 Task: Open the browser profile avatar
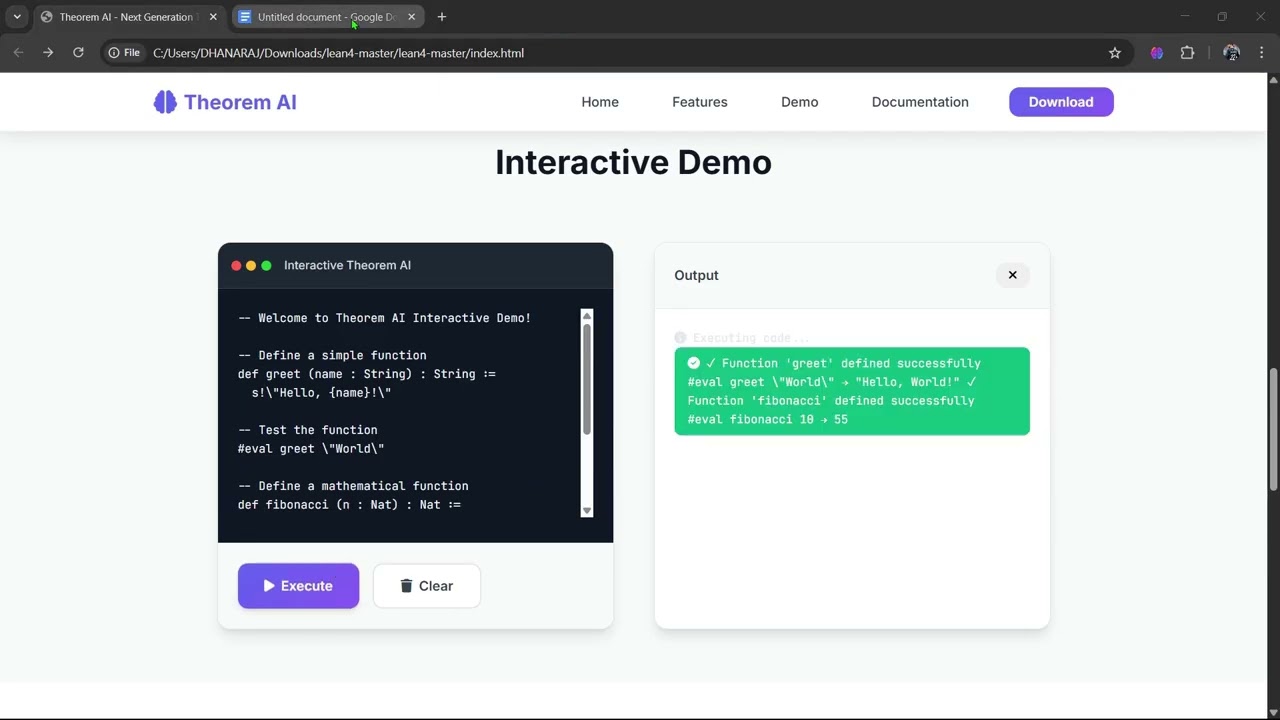(x=1232, y=53)
